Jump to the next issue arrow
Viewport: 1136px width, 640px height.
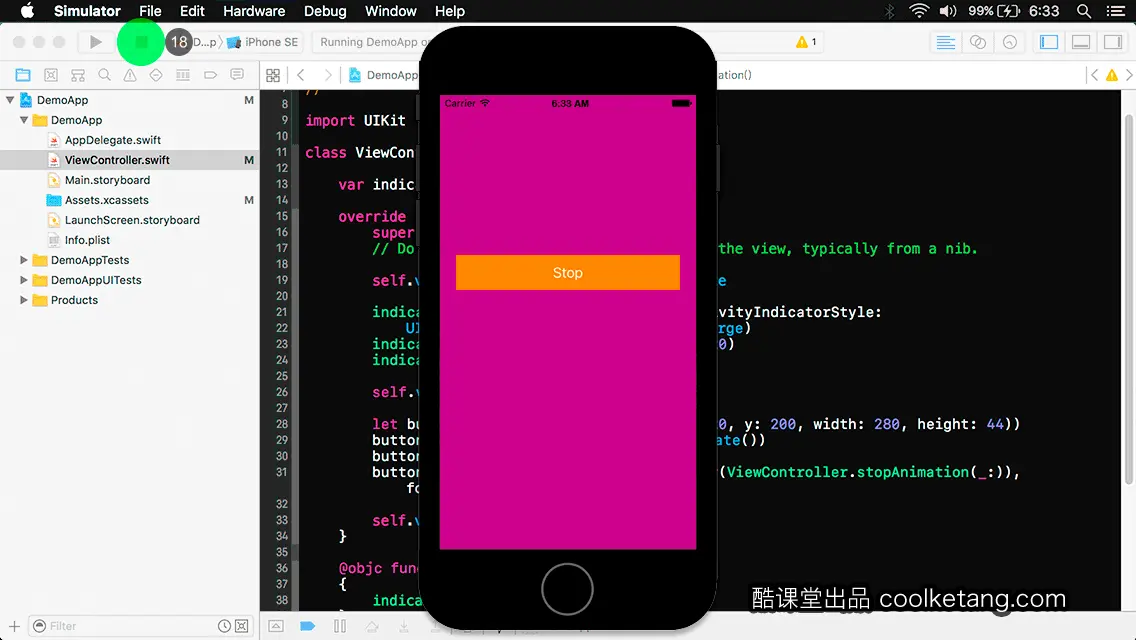tap(1129, 75)
